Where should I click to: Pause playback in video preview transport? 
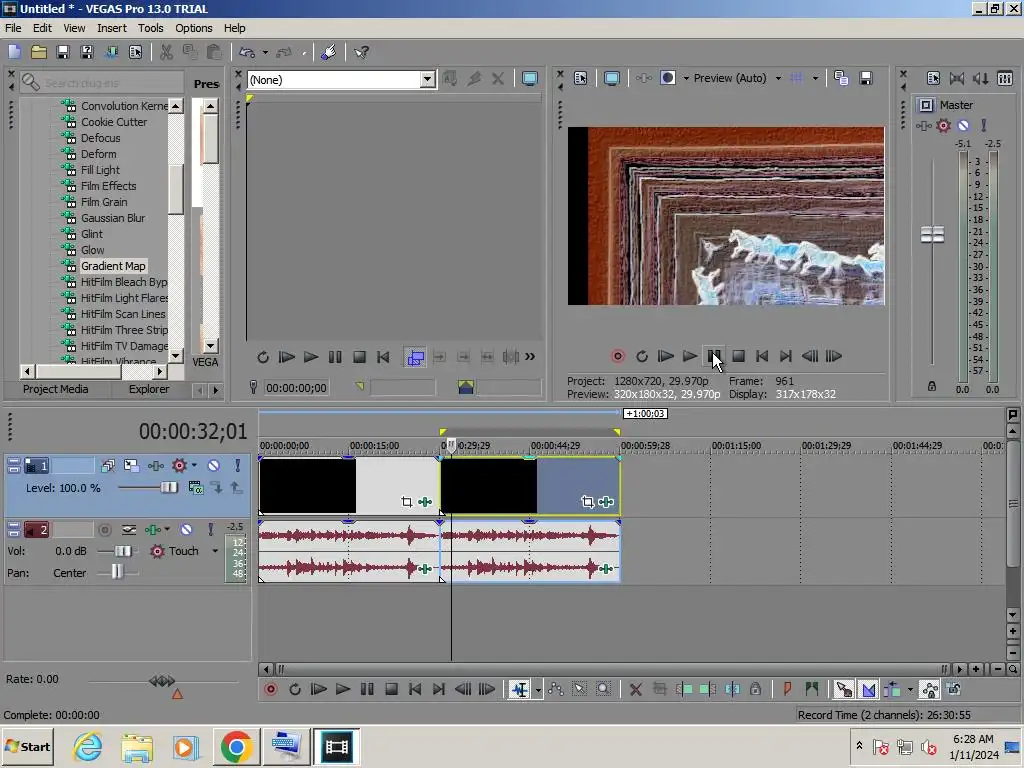[714, 356]
